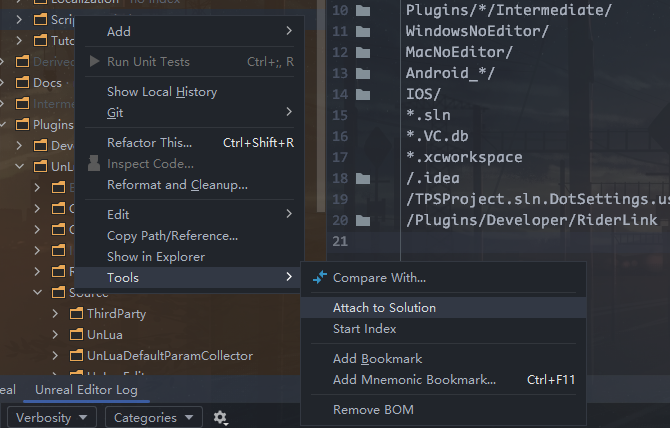This screenshot has width=670, height=428.
Task: Collapse the UnLua plugin folder chevron
Action: tap(19, 166)
